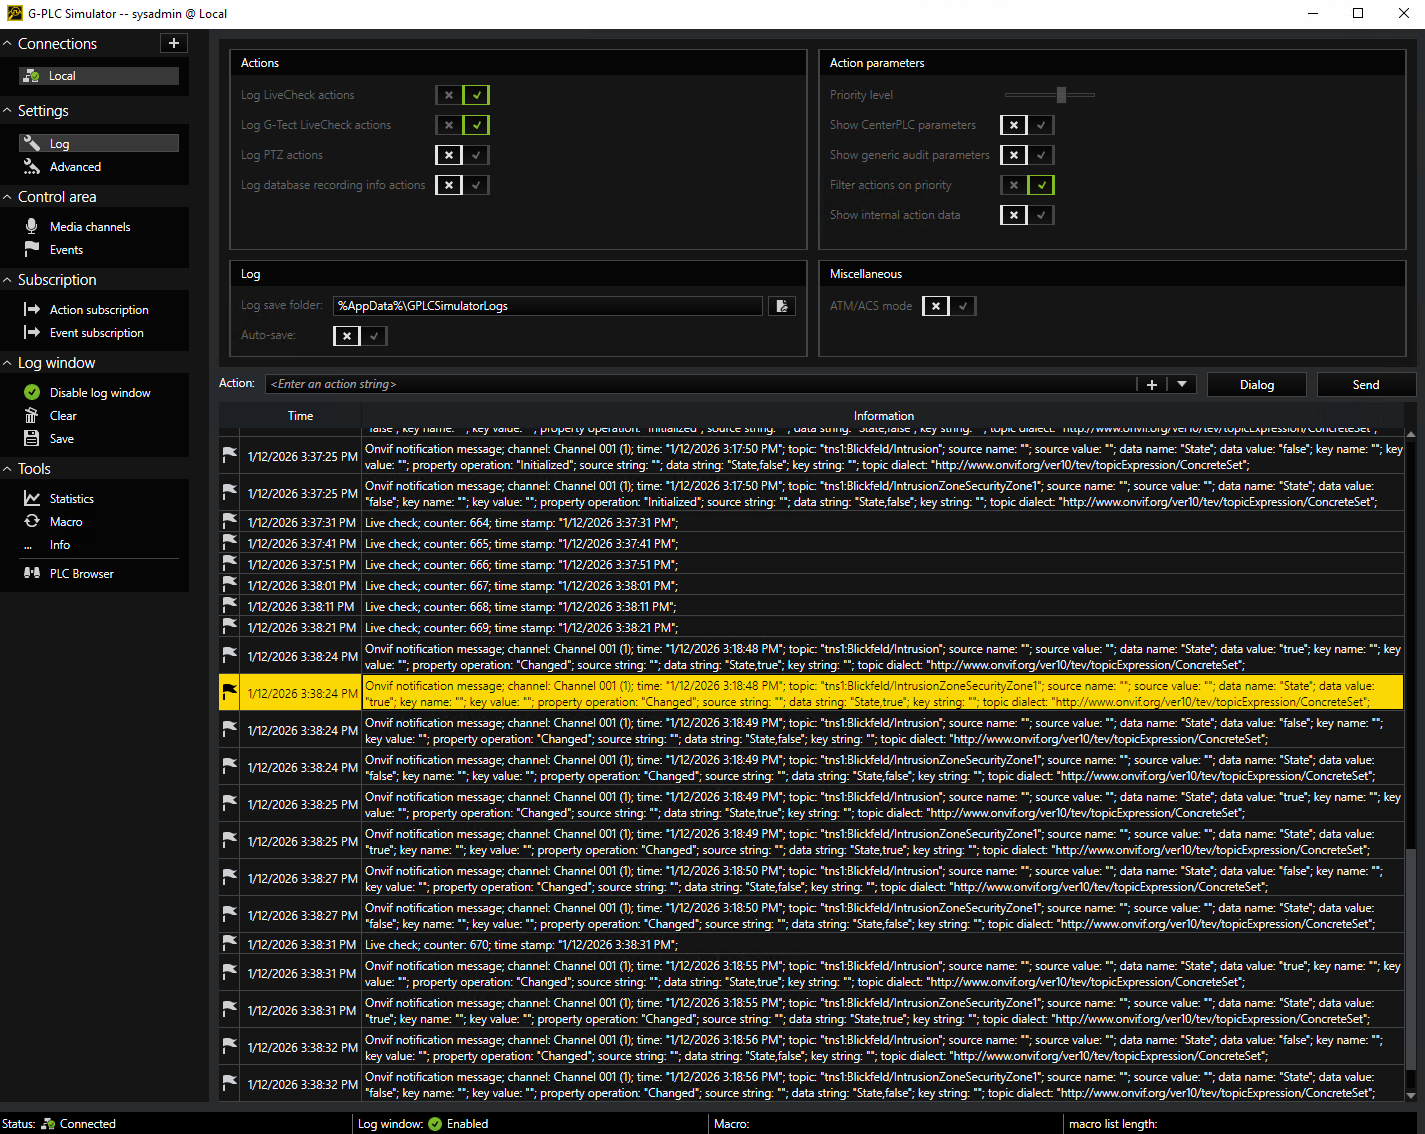Click the add connection plus icon
The height and width of the screenshot is (1134, 1425).
coord(174,43)
